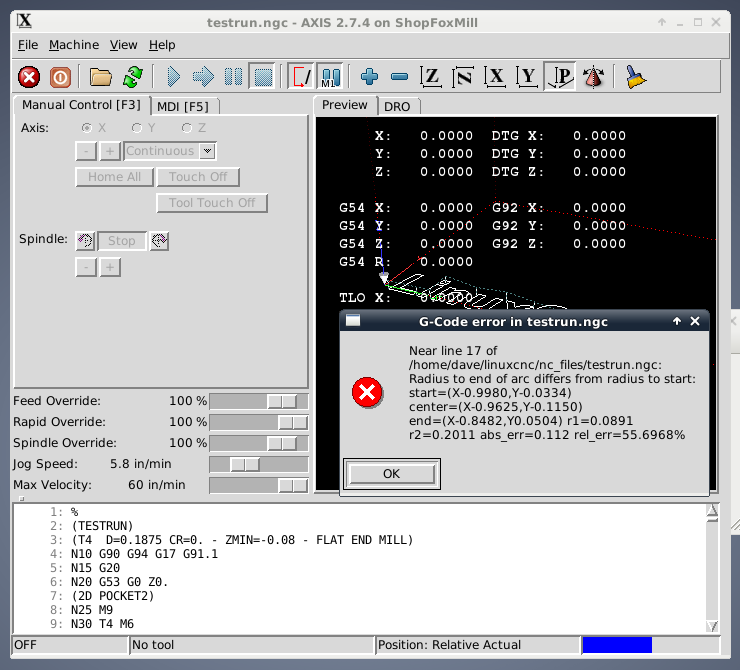Switch to the DRO tab
740x670 pixels.
point(397,107)
